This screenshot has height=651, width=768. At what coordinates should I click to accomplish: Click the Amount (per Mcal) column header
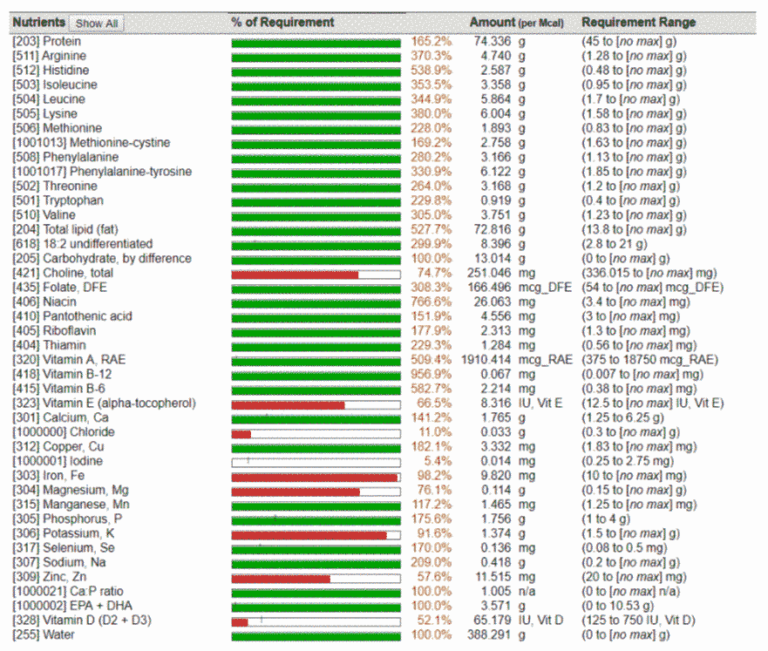pyautogui.click(x=516, y=22)
